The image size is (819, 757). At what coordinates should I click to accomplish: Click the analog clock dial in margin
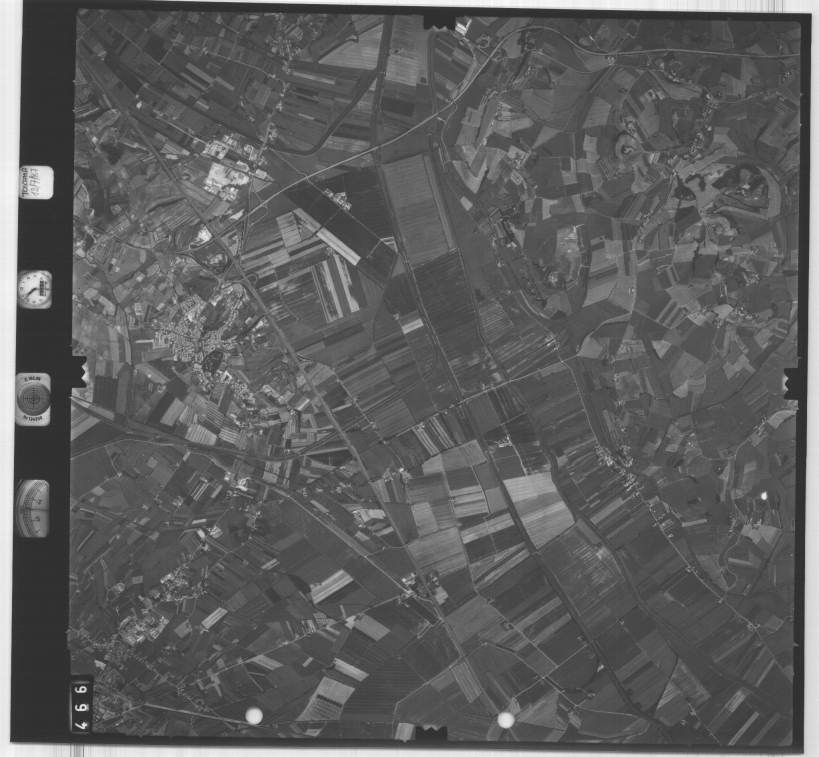[x=35, y=289]
